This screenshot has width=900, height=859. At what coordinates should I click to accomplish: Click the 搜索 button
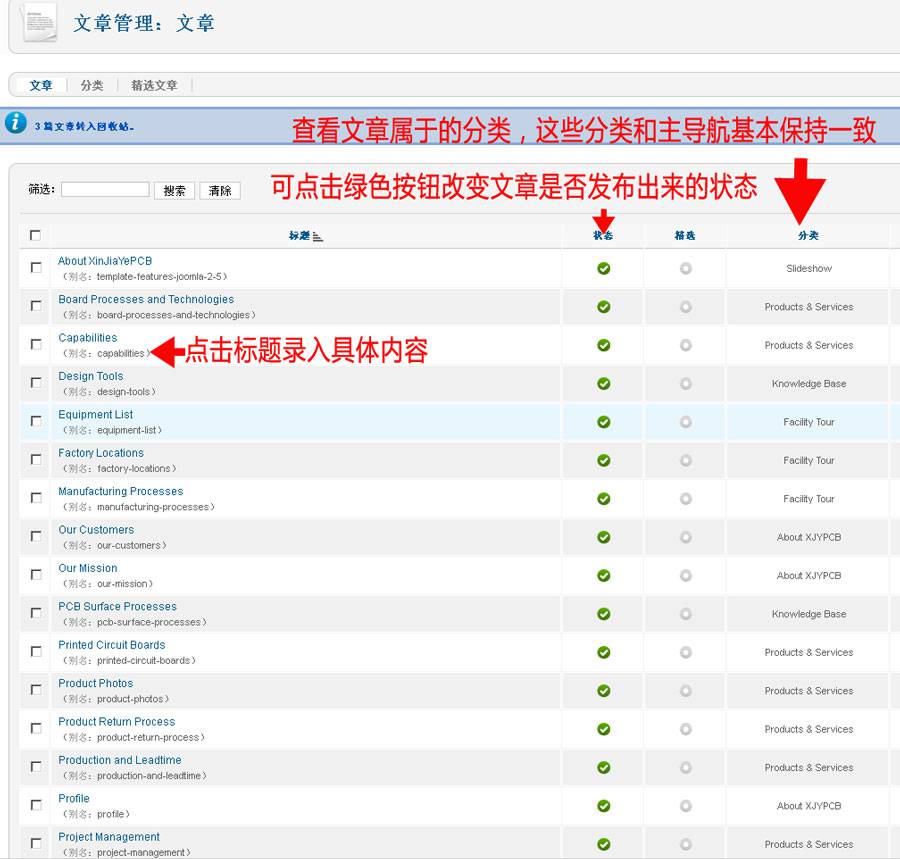(x=174, y=190)
